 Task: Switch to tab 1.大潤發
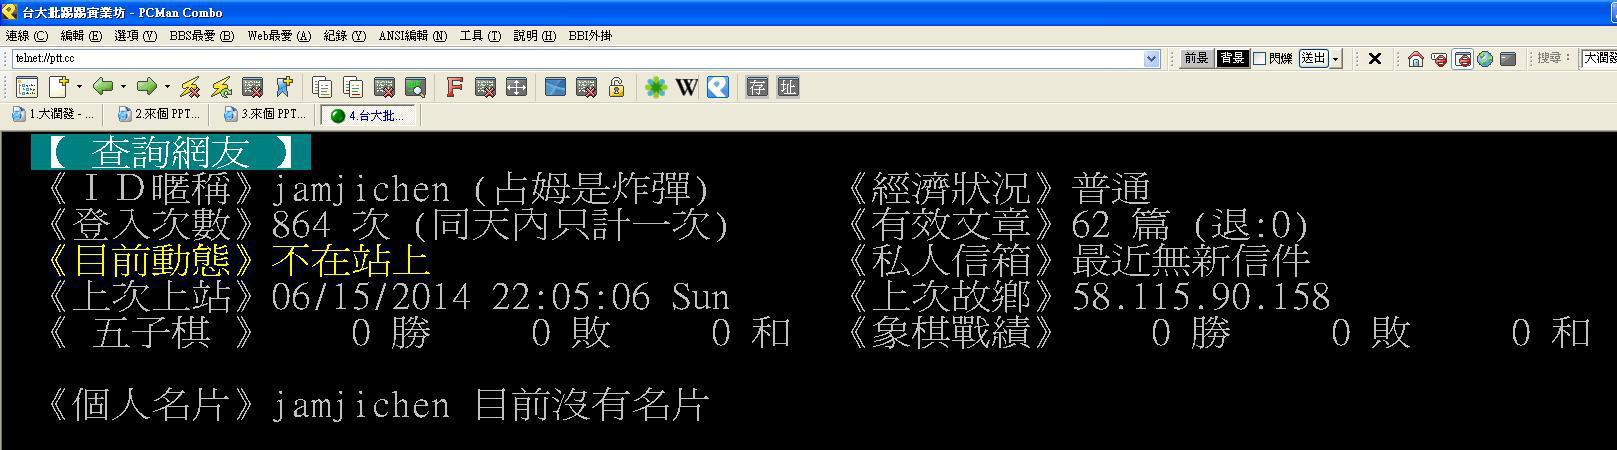53,115
